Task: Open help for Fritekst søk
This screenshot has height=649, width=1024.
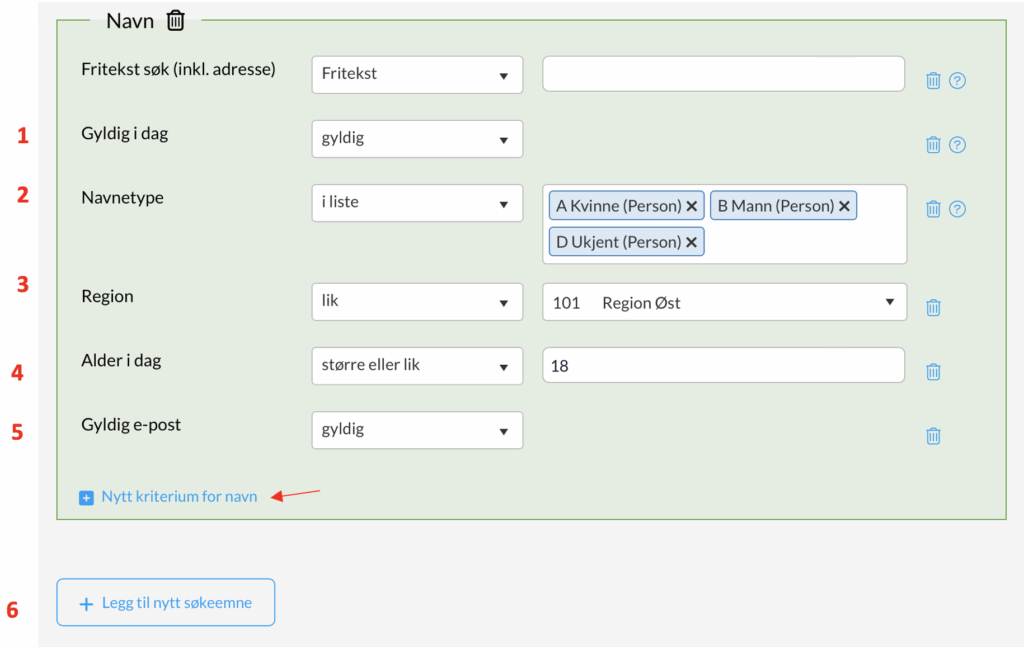Action: tap(957, 81)
